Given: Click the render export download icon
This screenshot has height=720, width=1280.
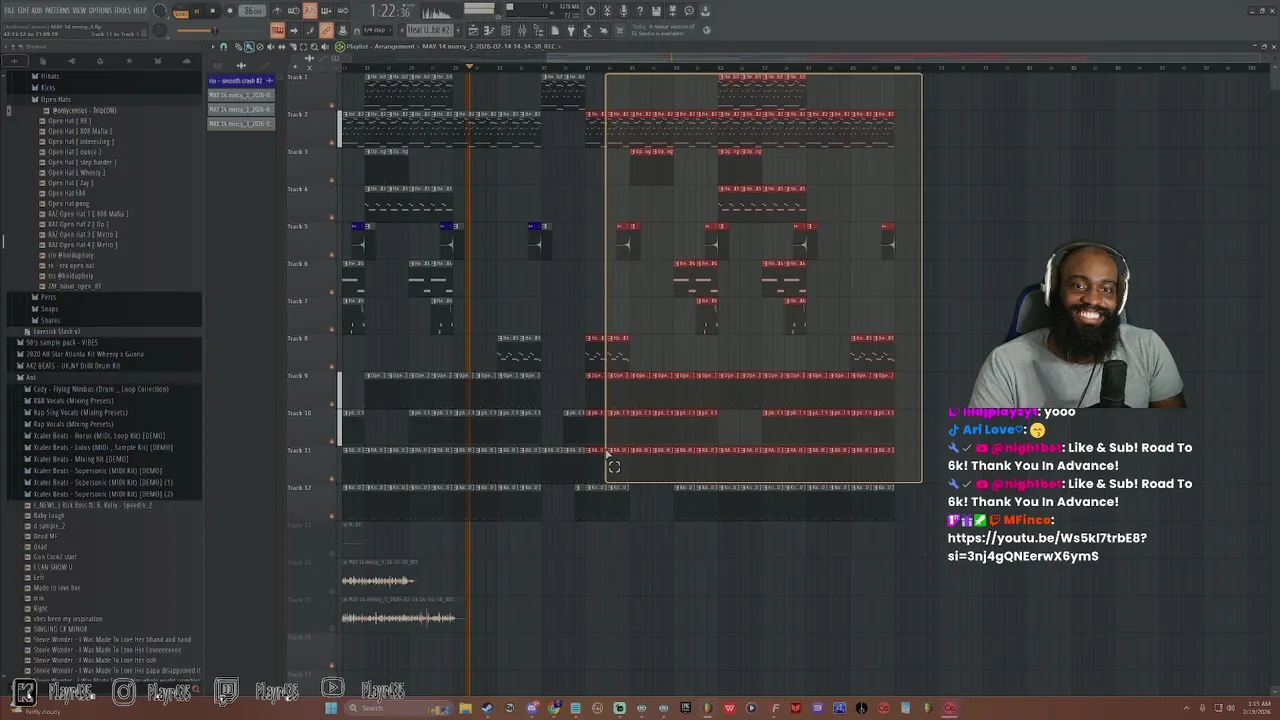Looking at the screenshot, I should point(705,11).
